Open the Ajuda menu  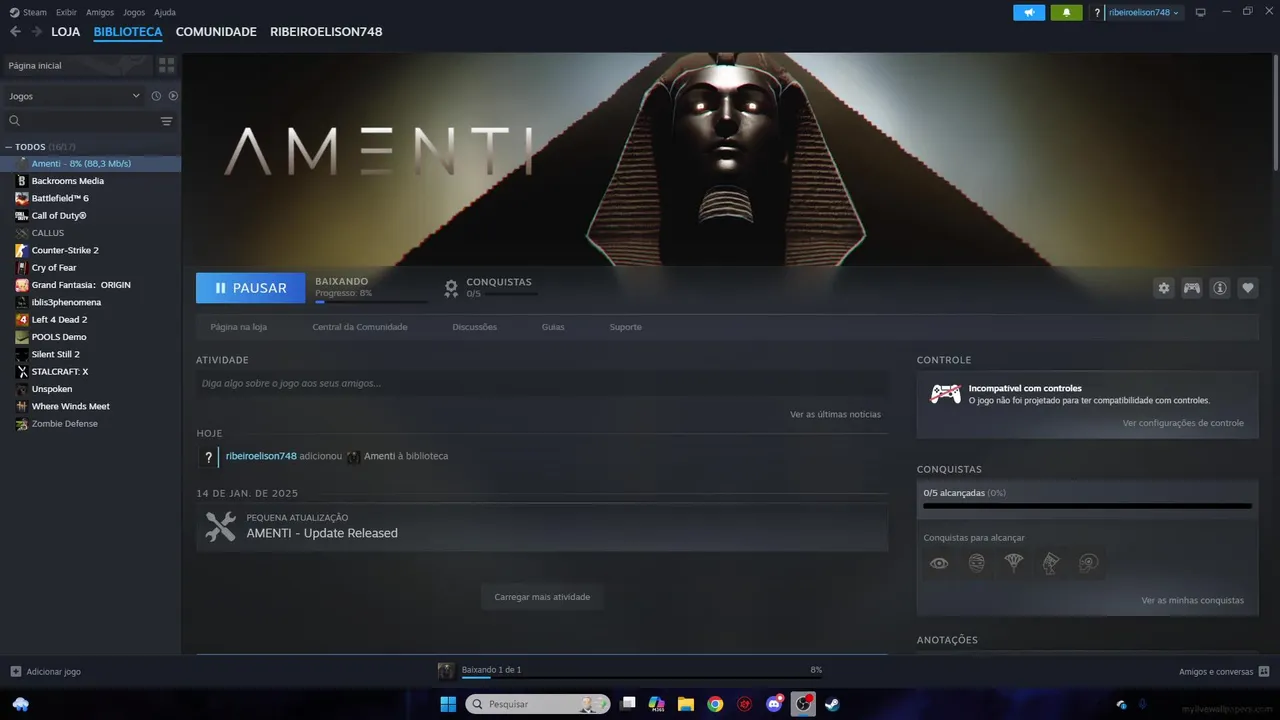165,12
